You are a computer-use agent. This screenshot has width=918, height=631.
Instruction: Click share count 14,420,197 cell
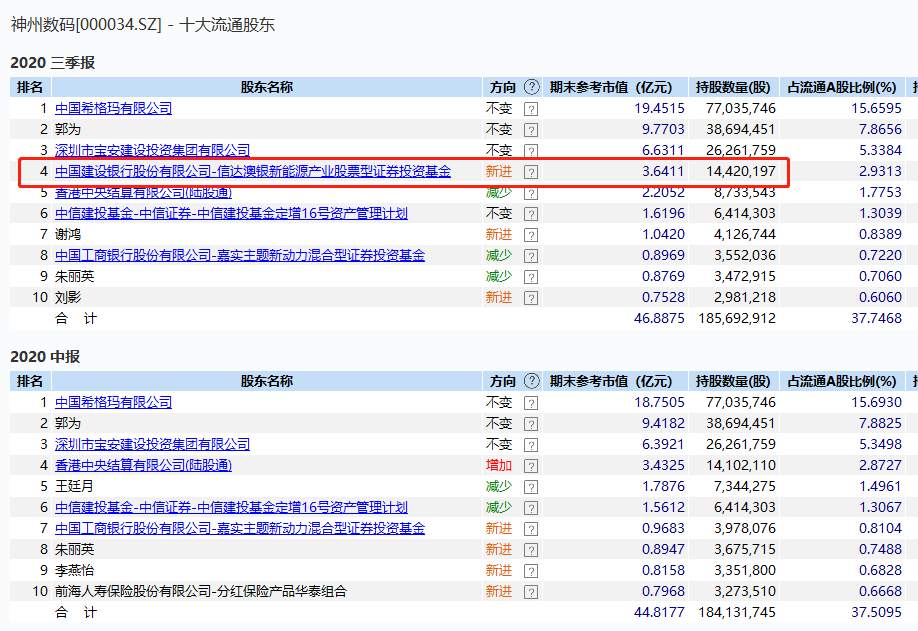coord(741,172)
